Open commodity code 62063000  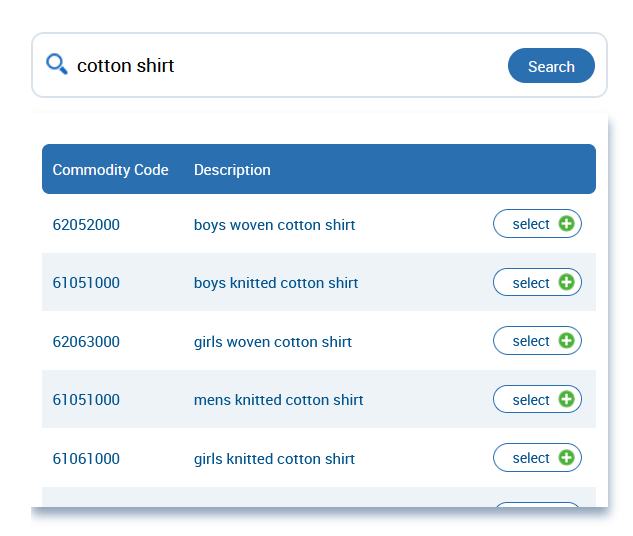pyautogui.click(x=86, y=342)
